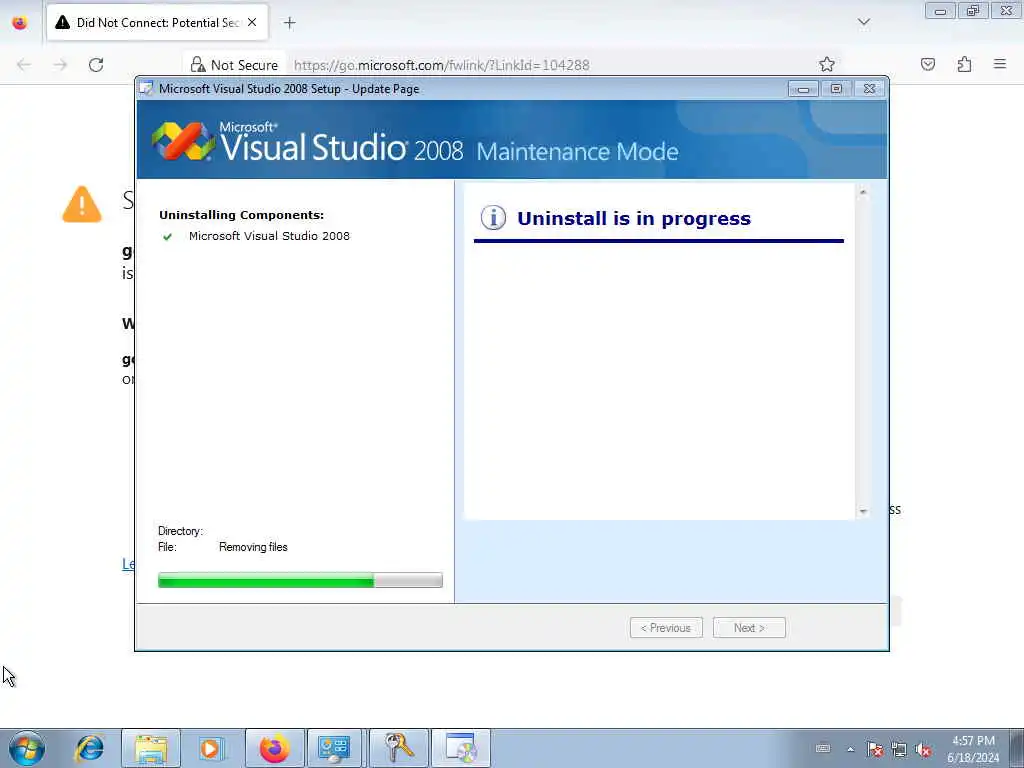The width and height of the screenshot is (1024, 768).
Task: Select the Did Not Connect tab
Action: pyautogui.click(x=157, y=22)
